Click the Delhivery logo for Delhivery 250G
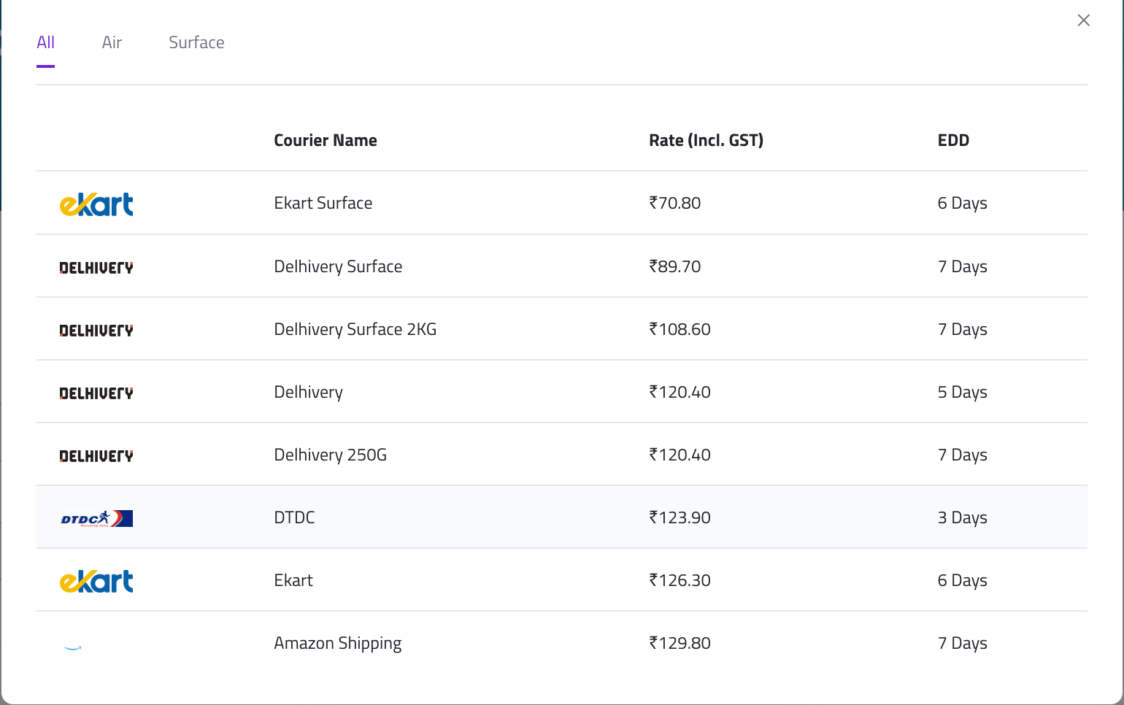Image resolution: width=1124 pixels, height=705 pixels. pos(96,456)
